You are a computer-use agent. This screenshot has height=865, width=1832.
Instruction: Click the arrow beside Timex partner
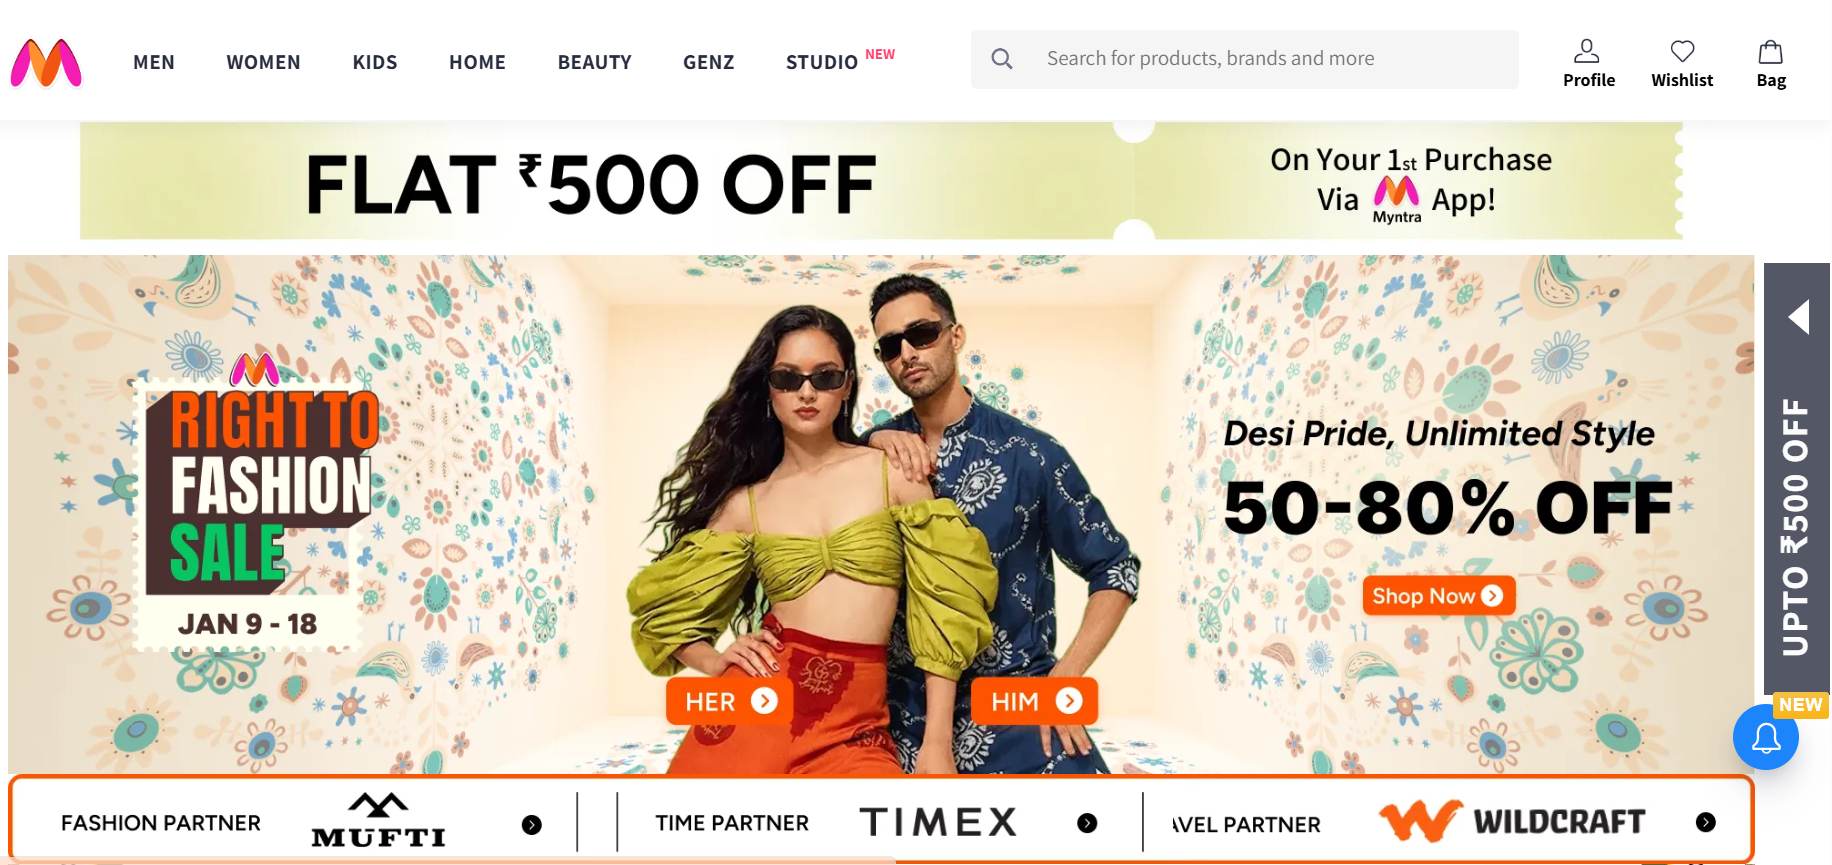coord(1087,823)
